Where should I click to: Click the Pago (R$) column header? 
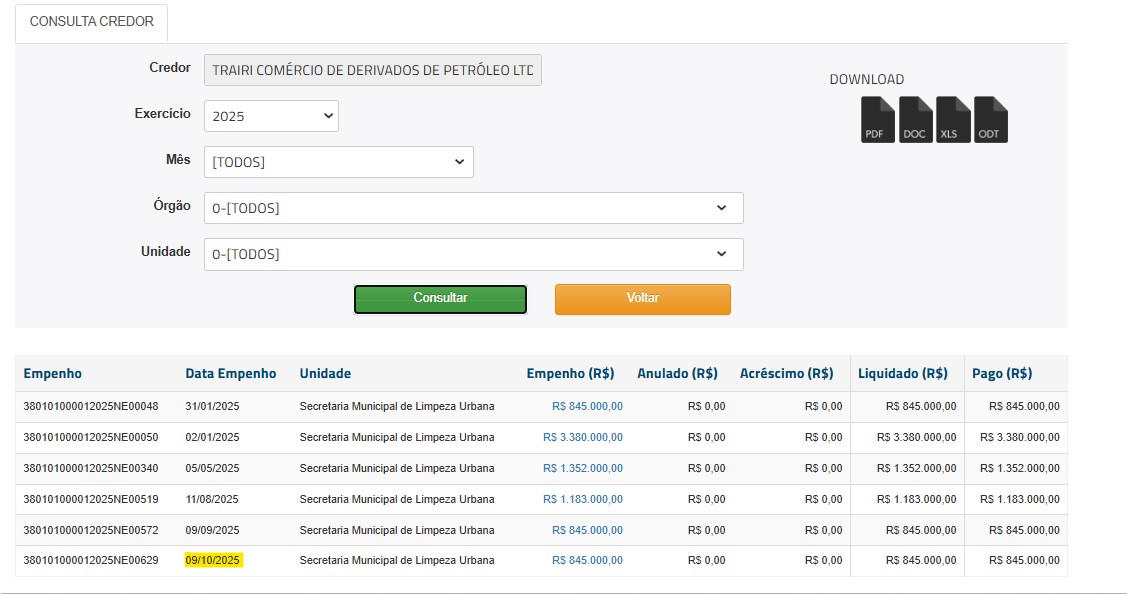pyautogui.click(x=1001, y=373)
